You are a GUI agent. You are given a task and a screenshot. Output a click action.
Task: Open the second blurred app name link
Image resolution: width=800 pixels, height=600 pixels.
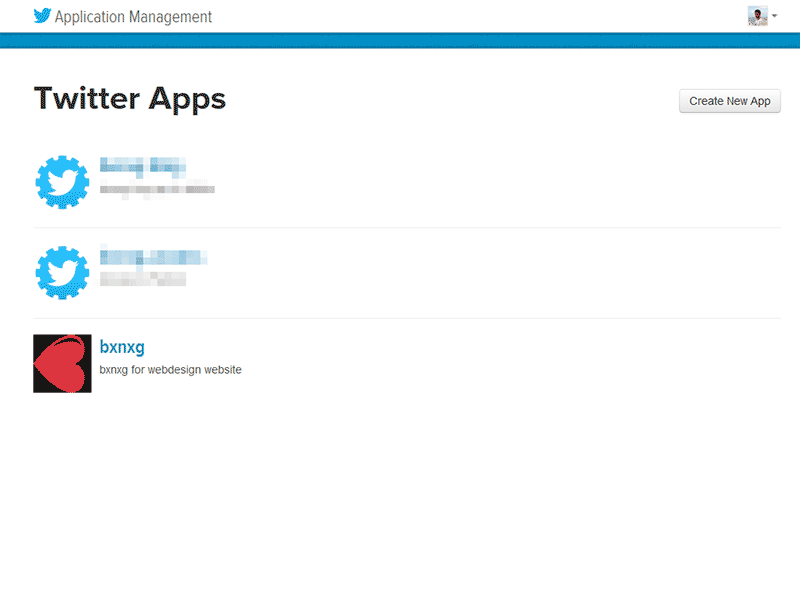154,257
